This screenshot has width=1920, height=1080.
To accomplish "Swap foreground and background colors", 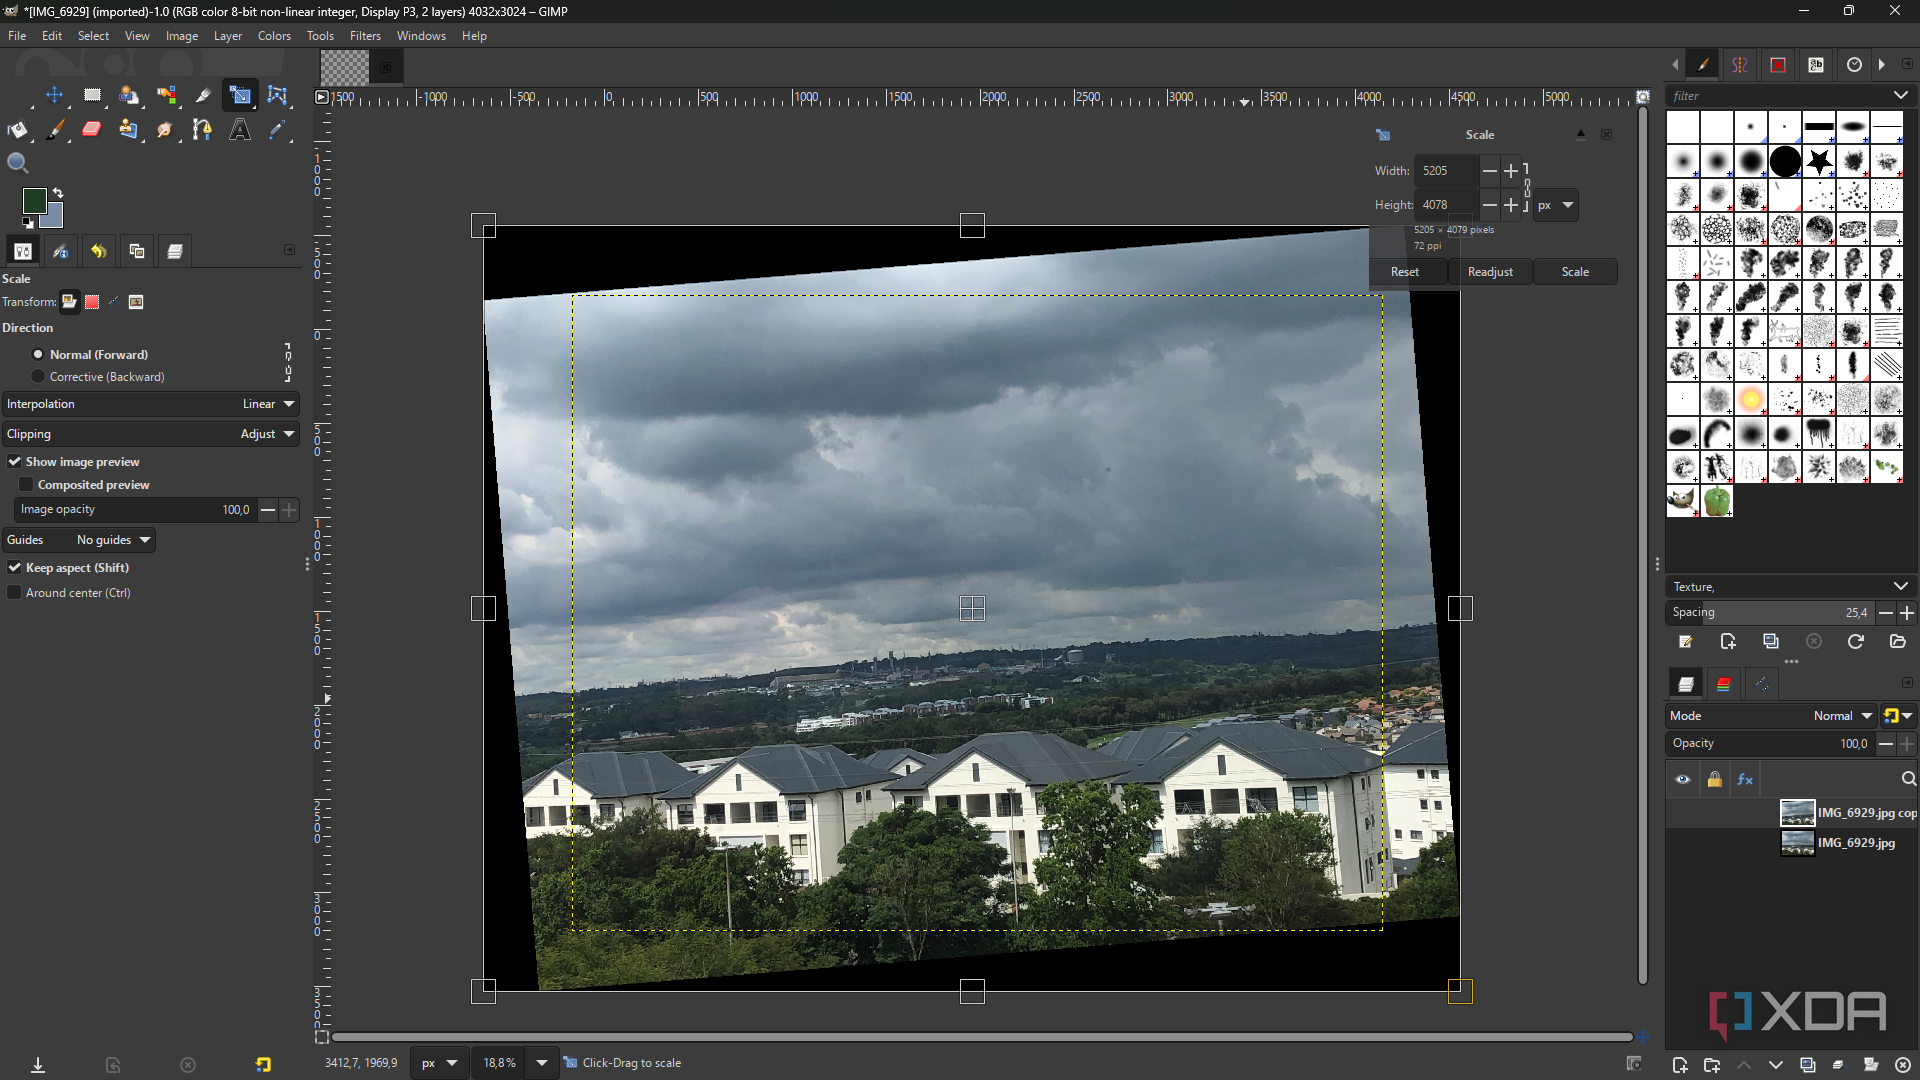I will click(x=58, y=192).
